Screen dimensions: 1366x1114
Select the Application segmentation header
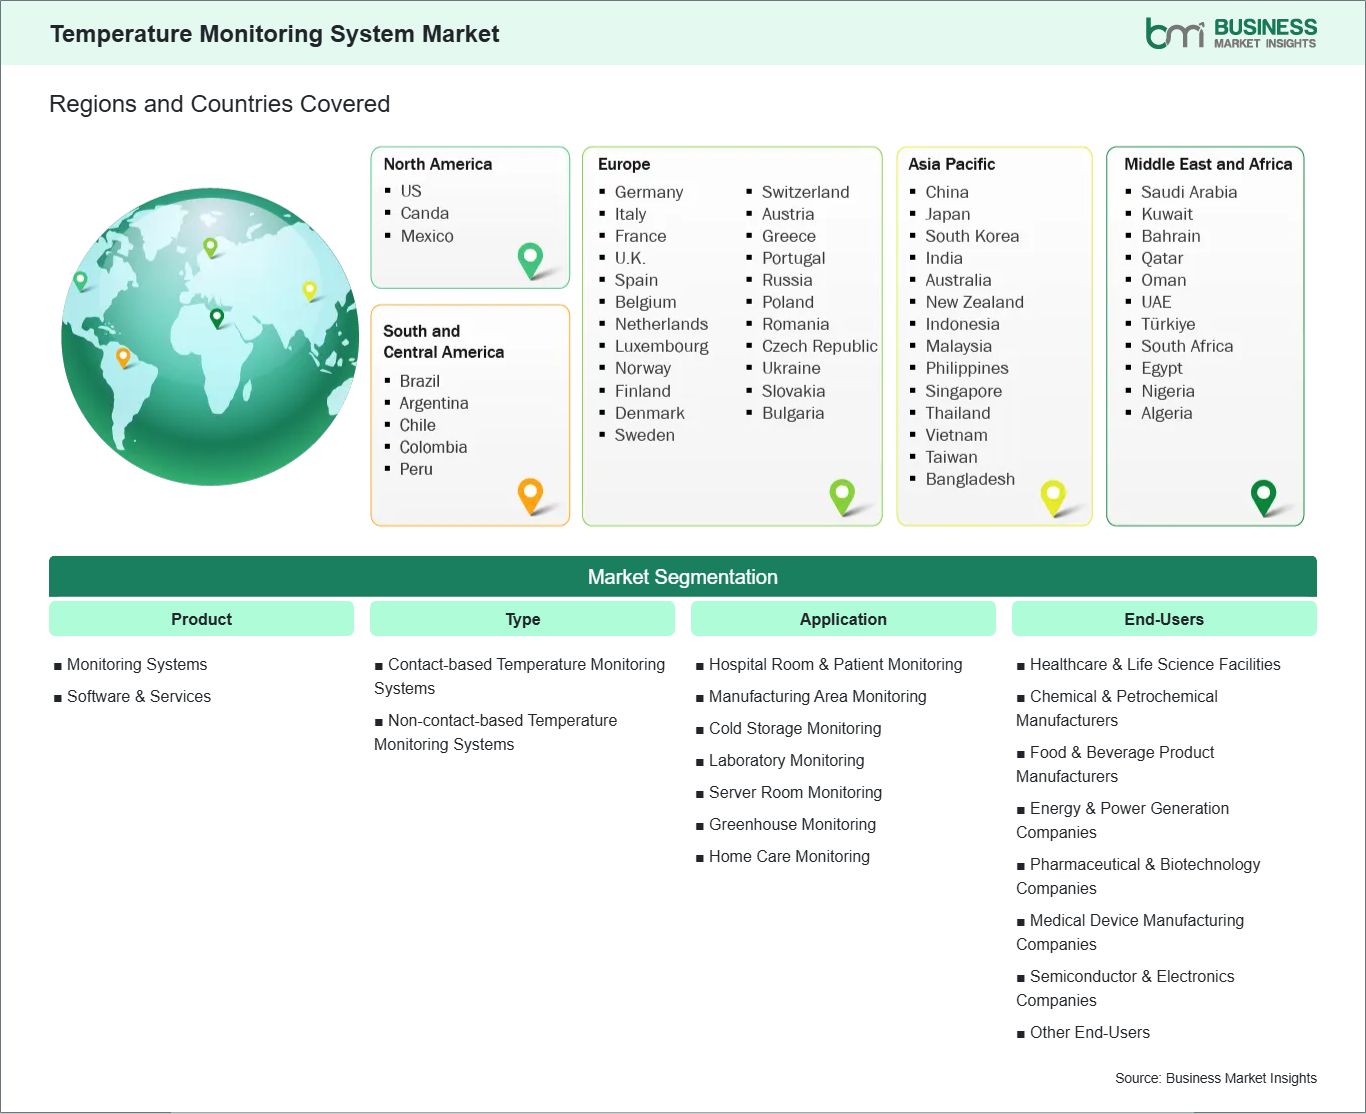click(843, 619)
